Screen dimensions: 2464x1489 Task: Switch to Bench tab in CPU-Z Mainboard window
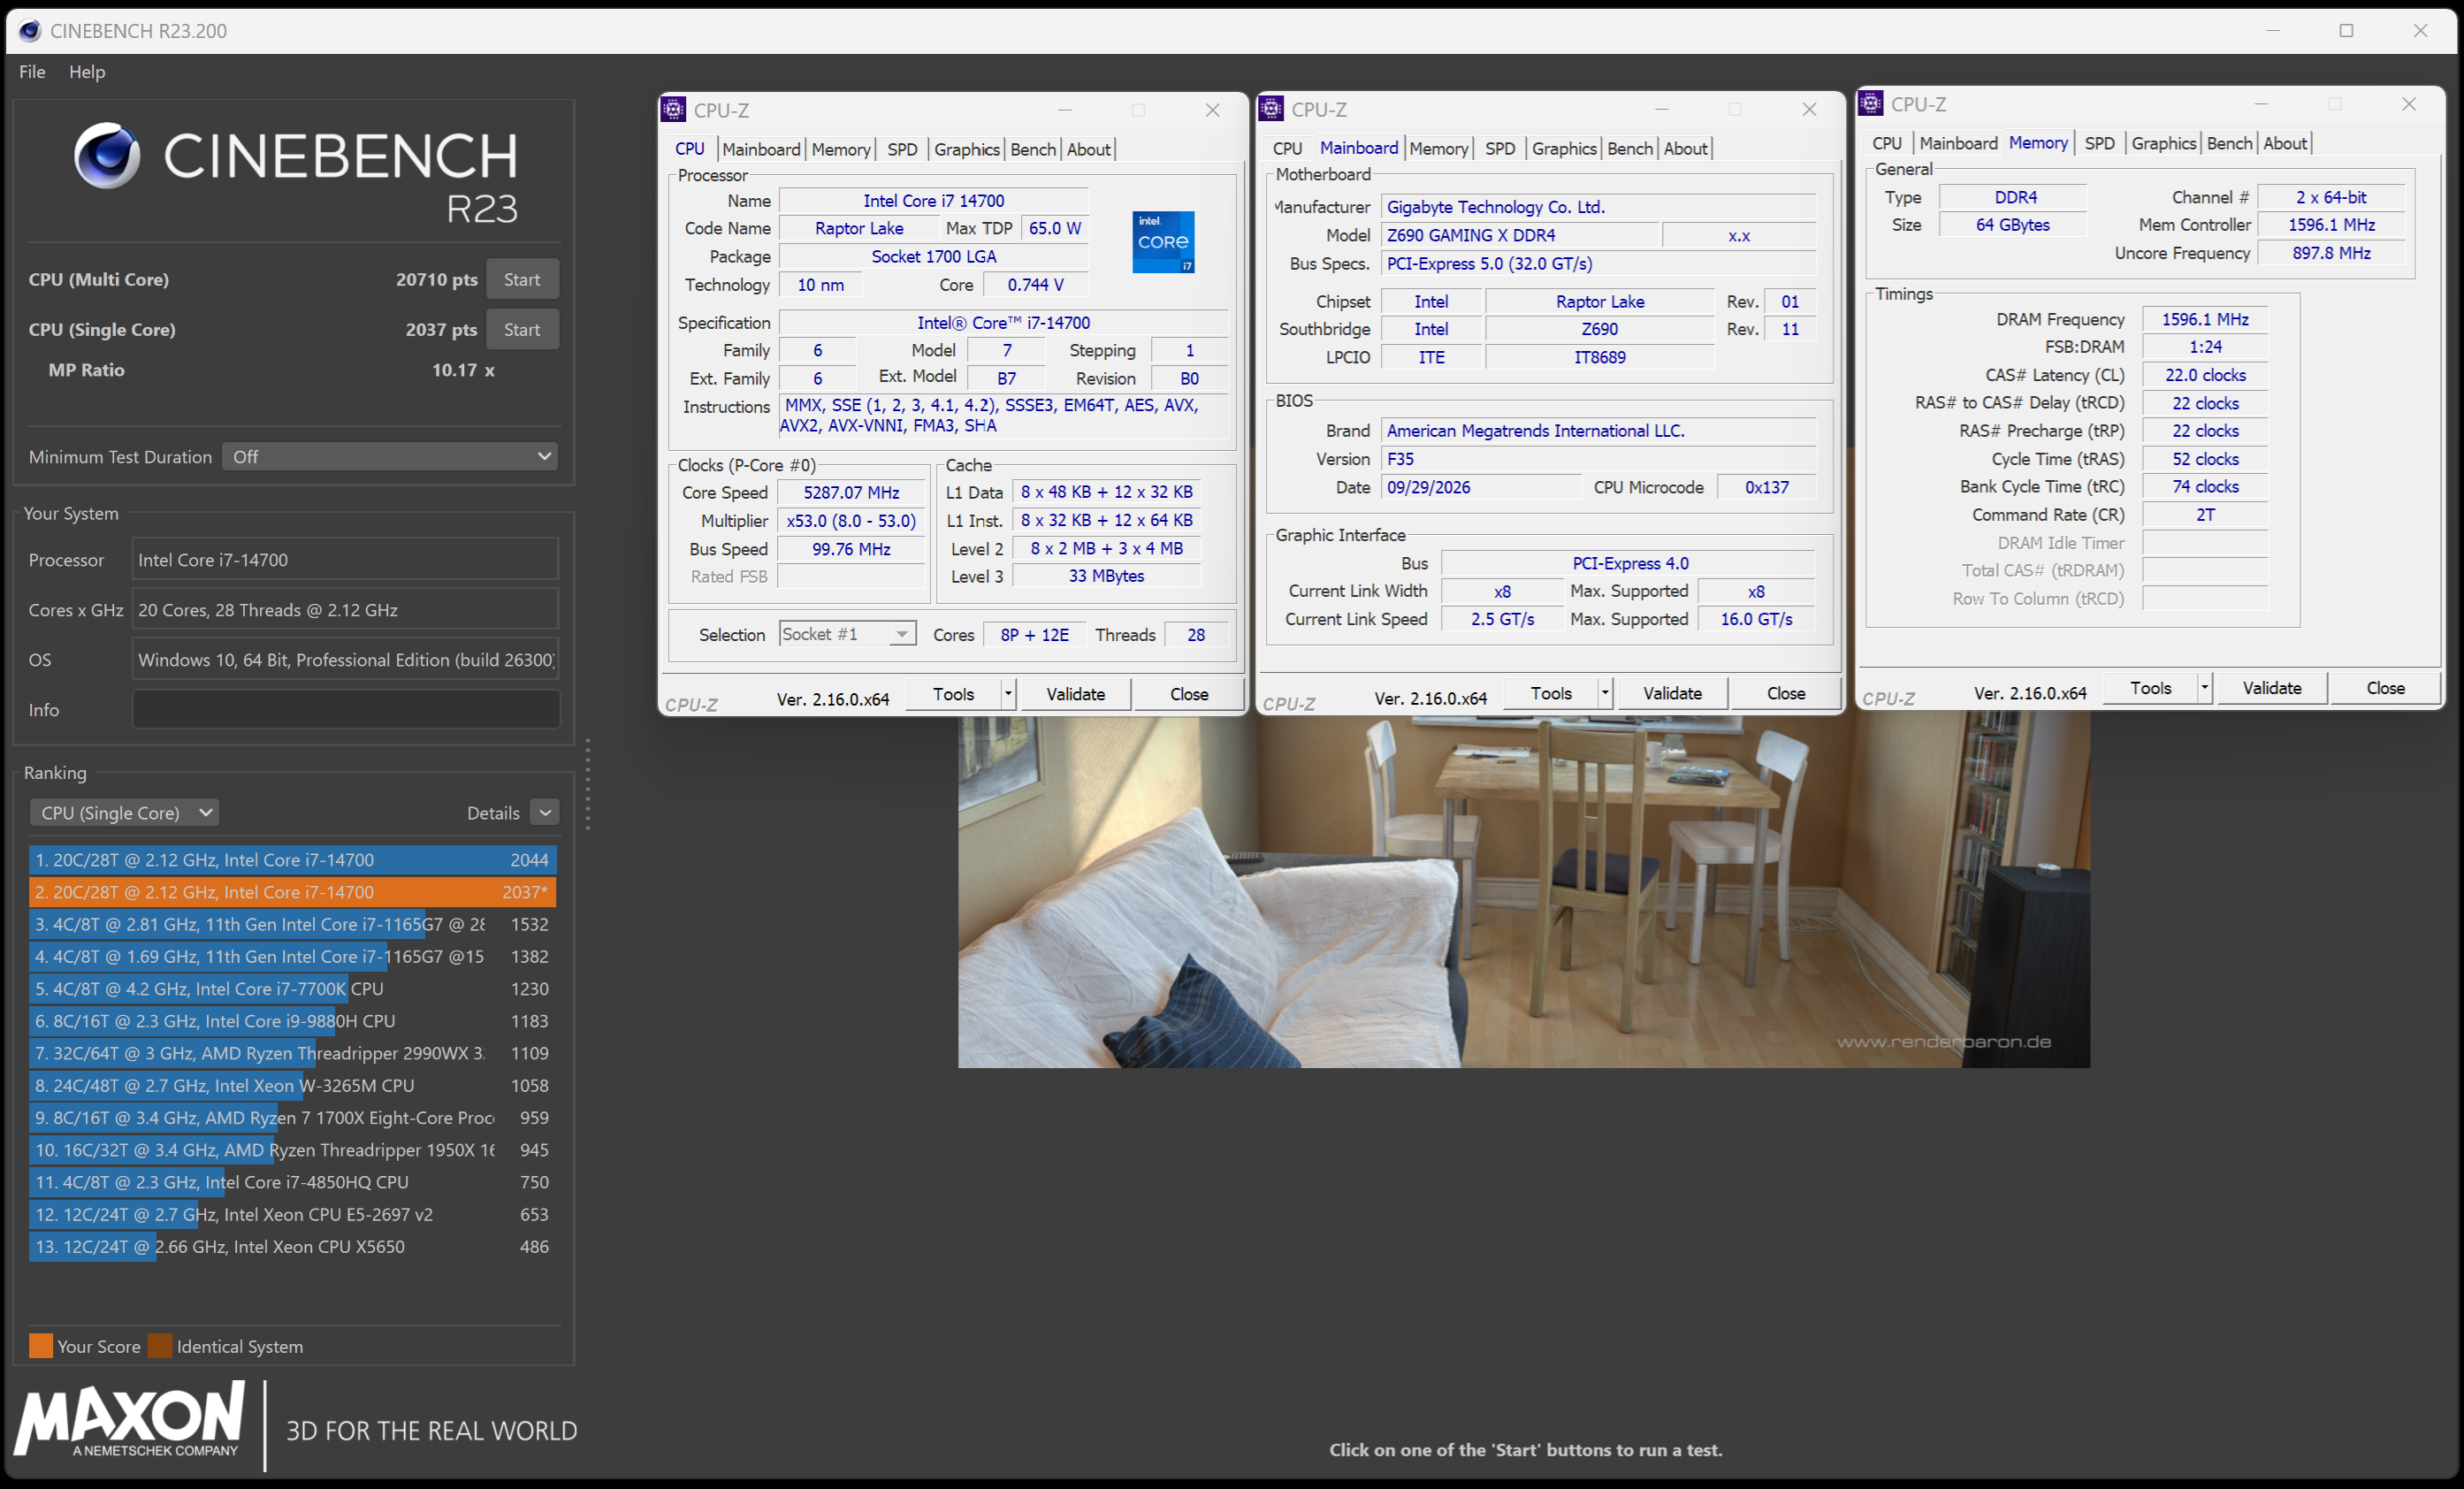click(x=1629, y=148)
